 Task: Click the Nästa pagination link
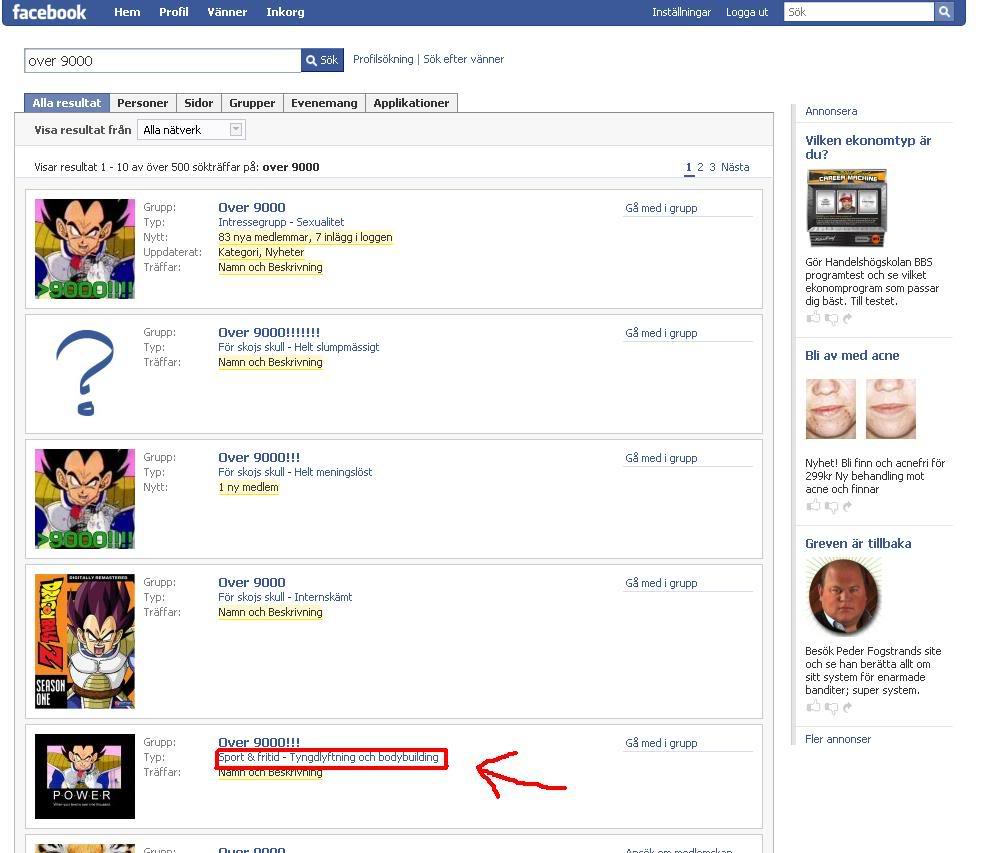coord(735,167)
